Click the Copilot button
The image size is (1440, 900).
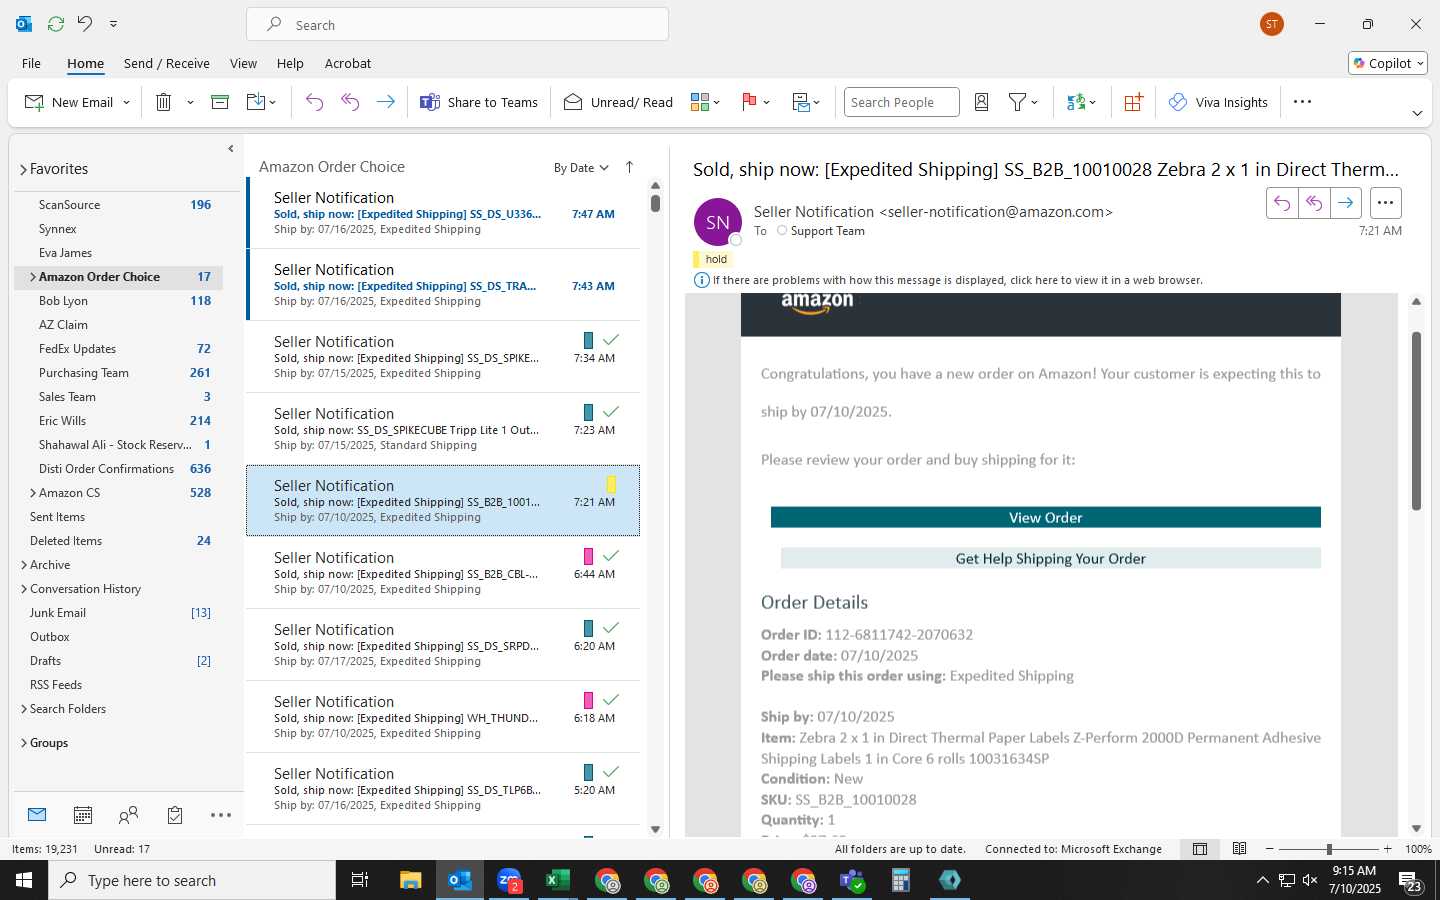tap(1388, 63)
